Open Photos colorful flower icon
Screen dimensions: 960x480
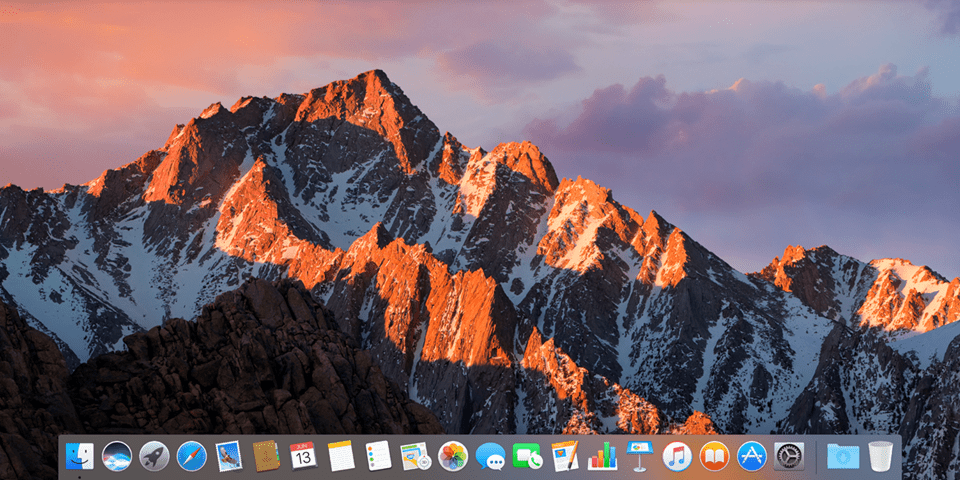pyautogui.click(x=453, y=456)
